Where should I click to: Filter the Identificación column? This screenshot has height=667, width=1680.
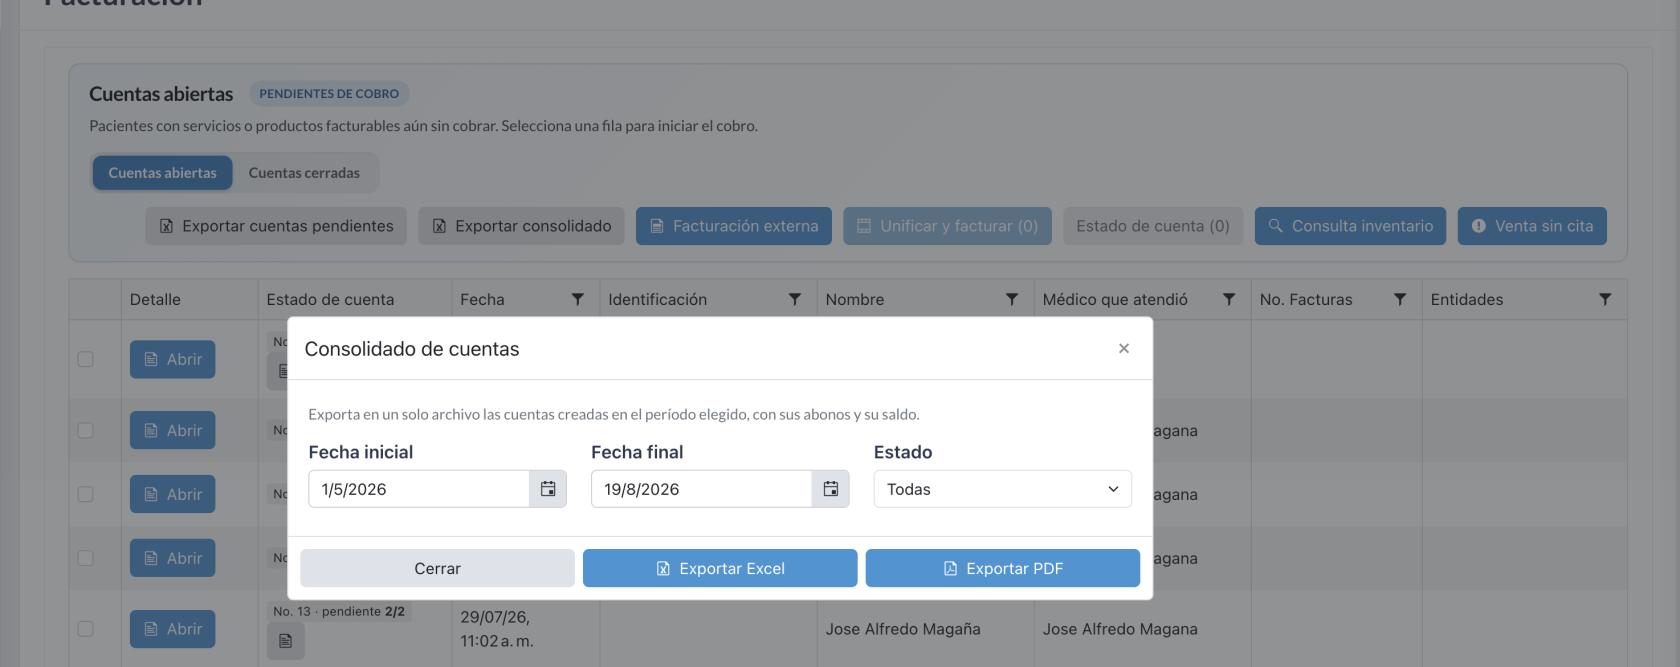point(794,299)
